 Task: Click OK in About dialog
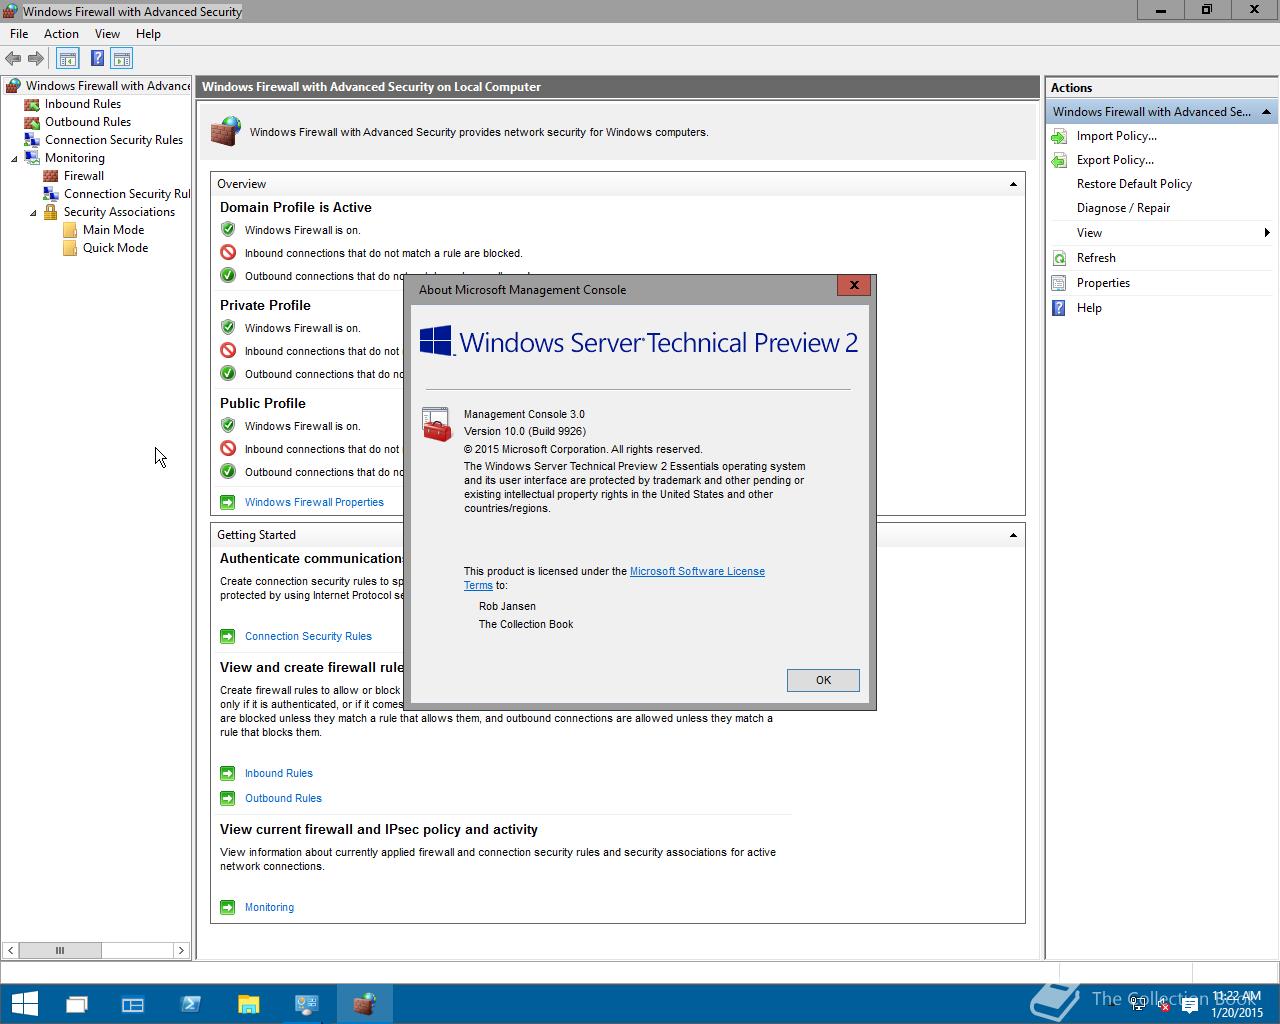pos(823,680)
